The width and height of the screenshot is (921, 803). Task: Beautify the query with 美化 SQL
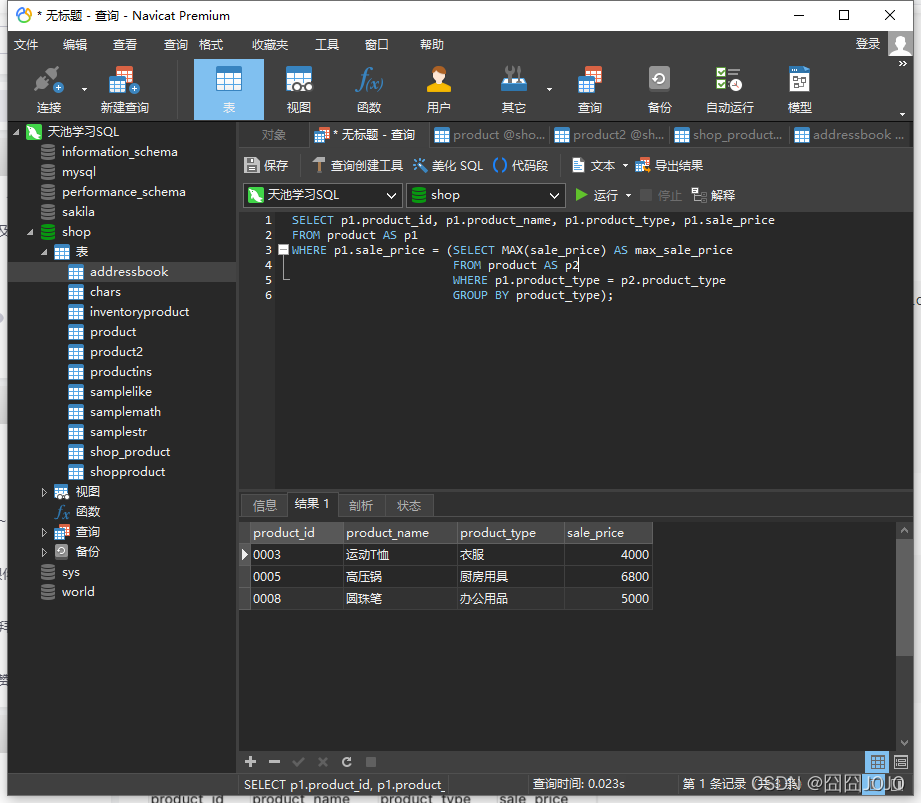(x=448, y=166)
